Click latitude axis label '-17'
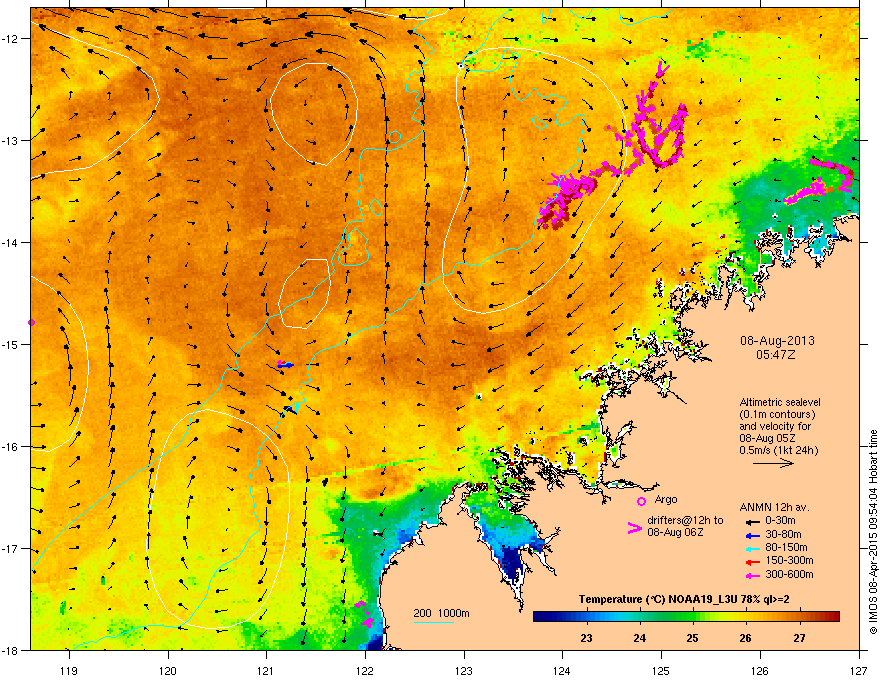Screen dimensions: 880x680 10,548
